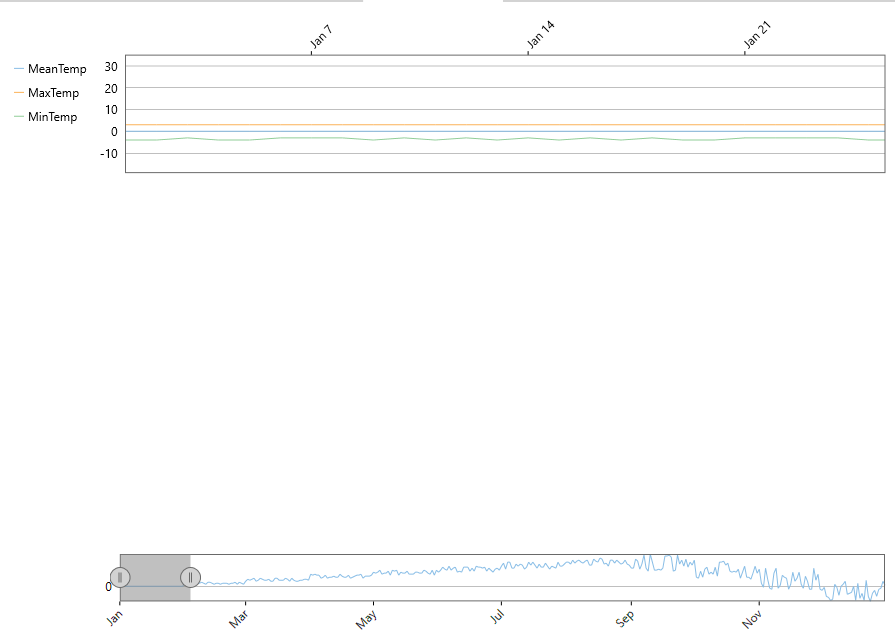This screenshot has width=895, height=644.
Task: Click the green MinTemp legend line marker
Action: tap(19, 117)
